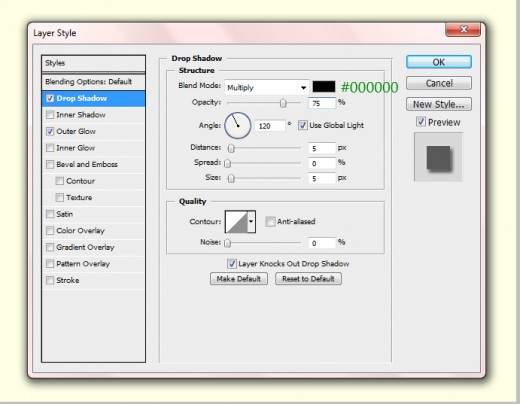Viewport: 520px width, 404px height.
Task: Click the Spread percent value field
Action: click(321, 163)
